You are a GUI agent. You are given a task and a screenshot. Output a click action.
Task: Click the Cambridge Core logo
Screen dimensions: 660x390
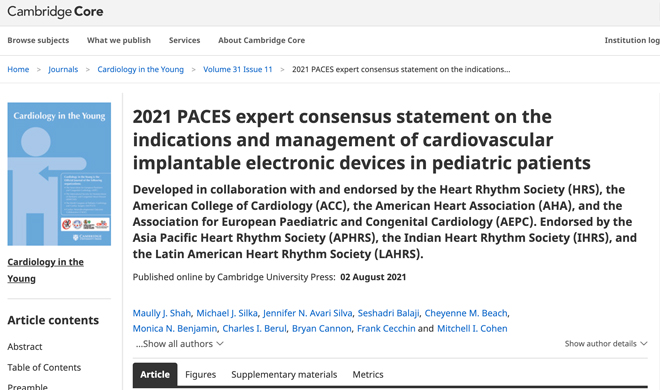(x=55, y=11)
